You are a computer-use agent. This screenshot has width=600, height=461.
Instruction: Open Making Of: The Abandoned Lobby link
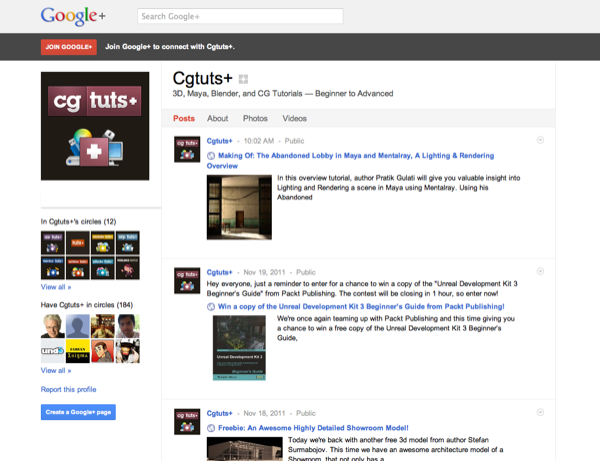[x=350, y=161]
